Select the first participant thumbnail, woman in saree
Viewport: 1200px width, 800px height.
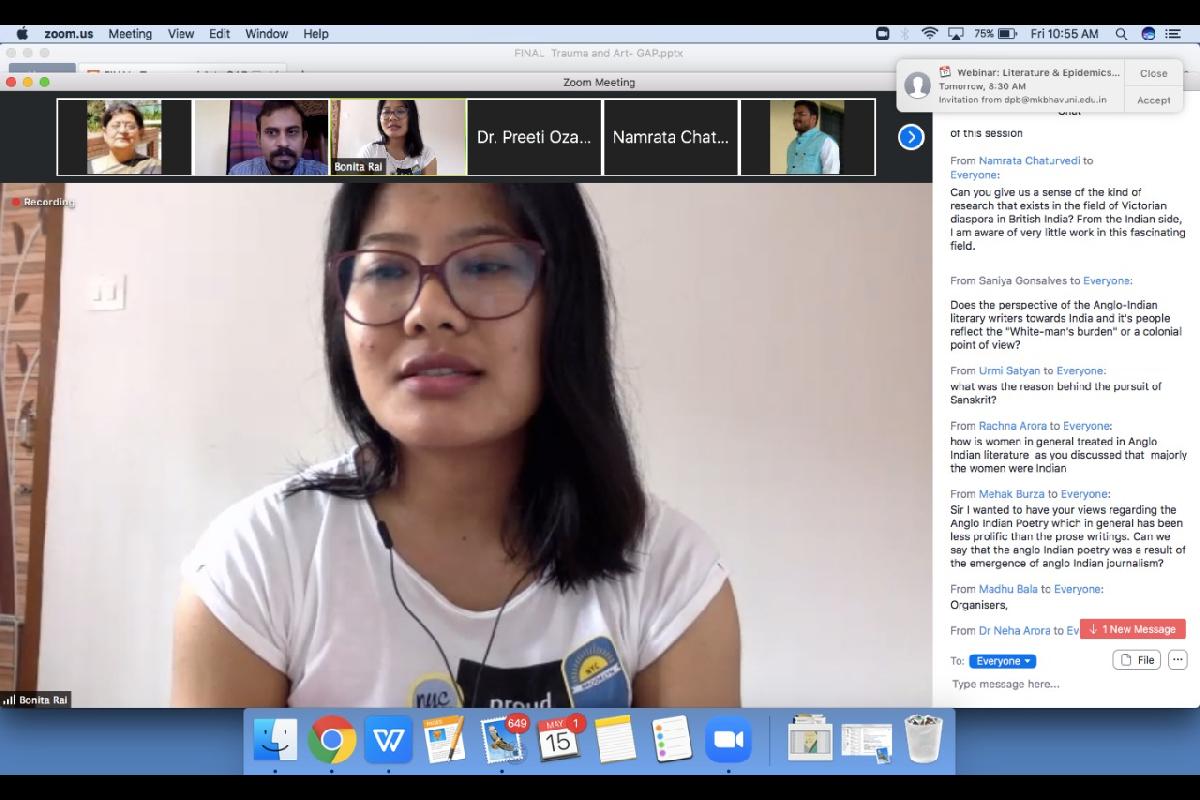pos(124,137)
